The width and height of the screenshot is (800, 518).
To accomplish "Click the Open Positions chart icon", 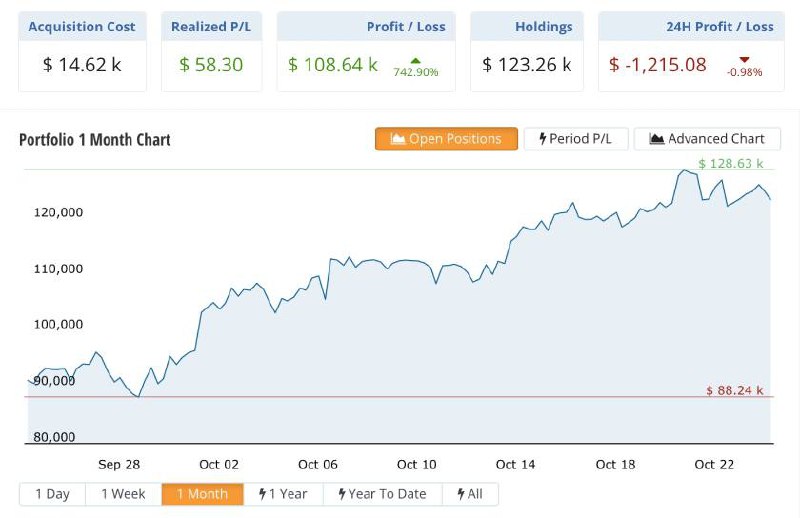I will pyautogui.click(x=397, y=139).
